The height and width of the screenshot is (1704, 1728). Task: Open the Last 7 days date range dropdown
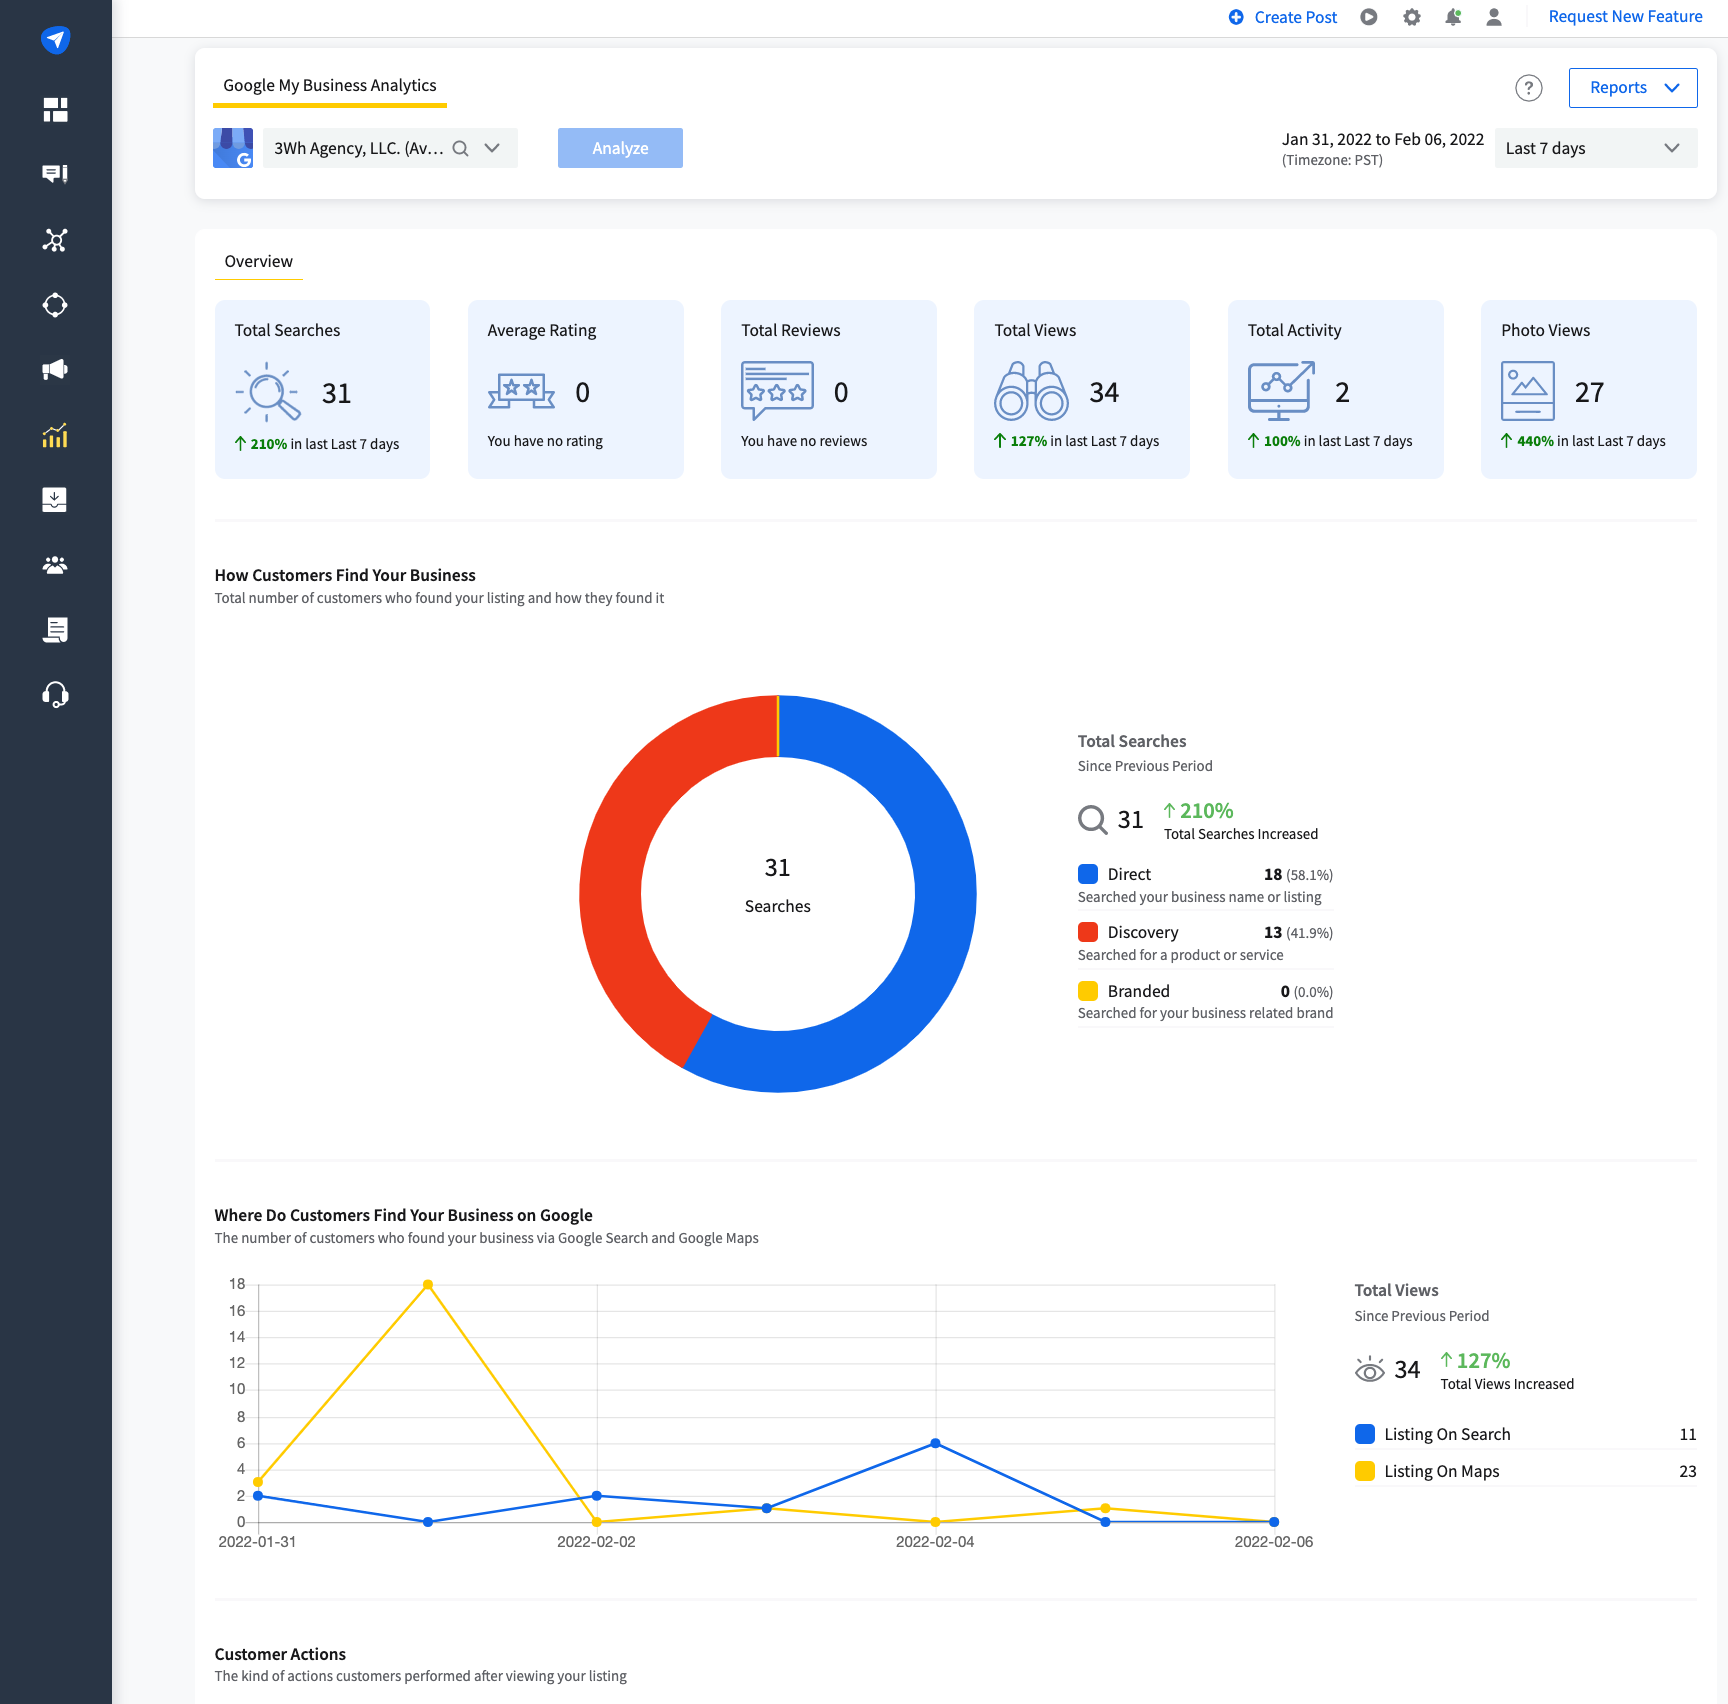pos(1595,148)
